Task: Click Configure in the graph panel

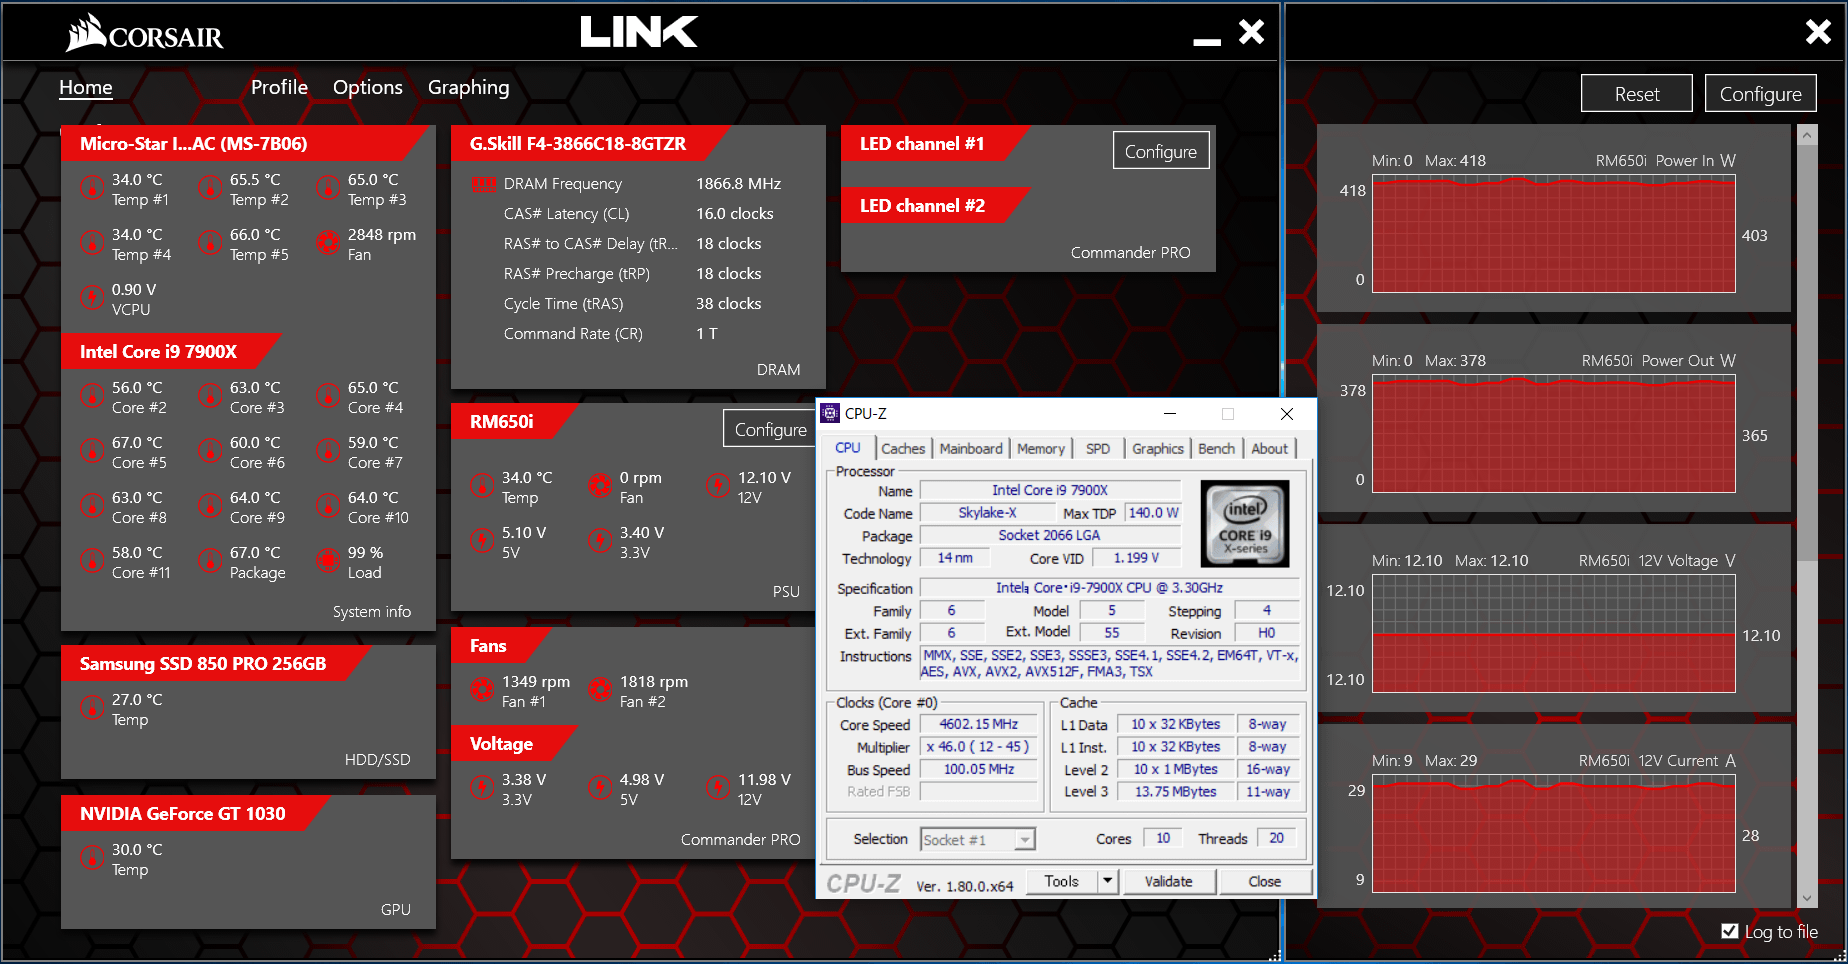Action: pos(1761,94)
